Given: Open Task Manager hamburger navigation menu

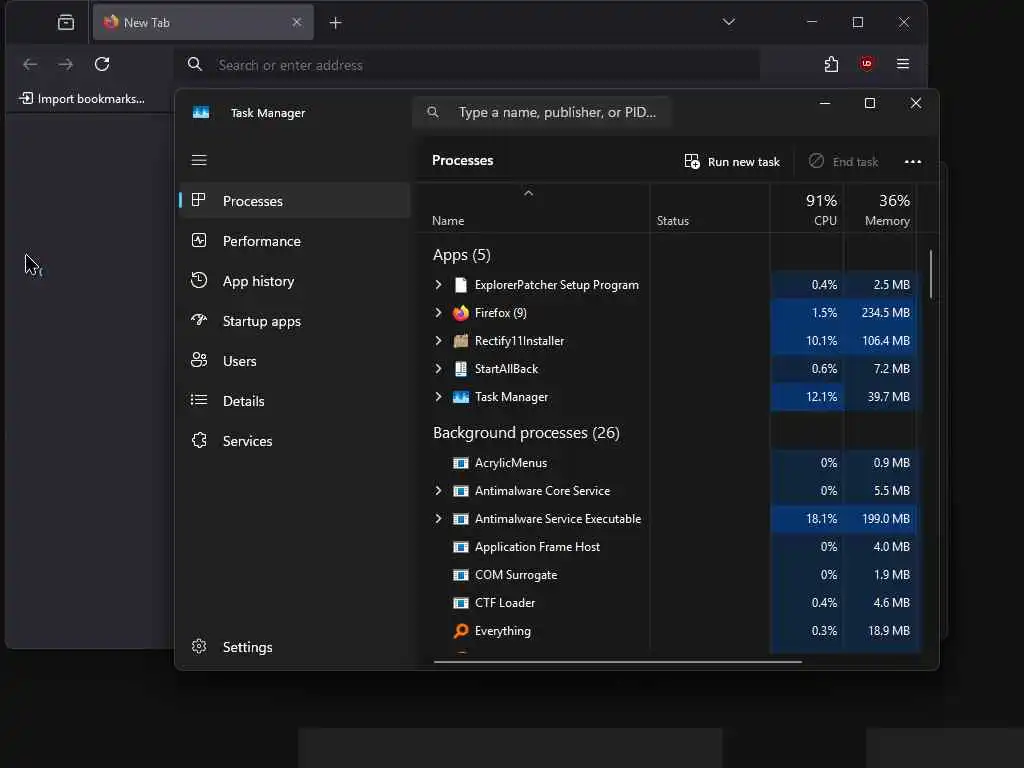Looking at the screenshot, I should click(199, 160).
